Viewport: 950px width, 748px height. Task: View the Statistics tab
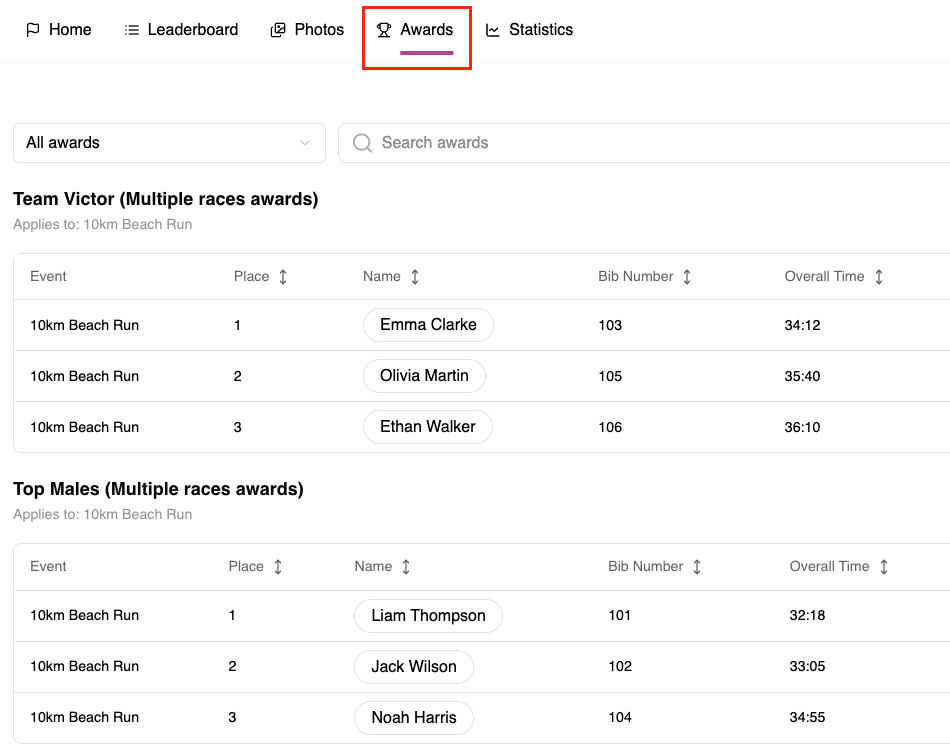coord(529,30)
